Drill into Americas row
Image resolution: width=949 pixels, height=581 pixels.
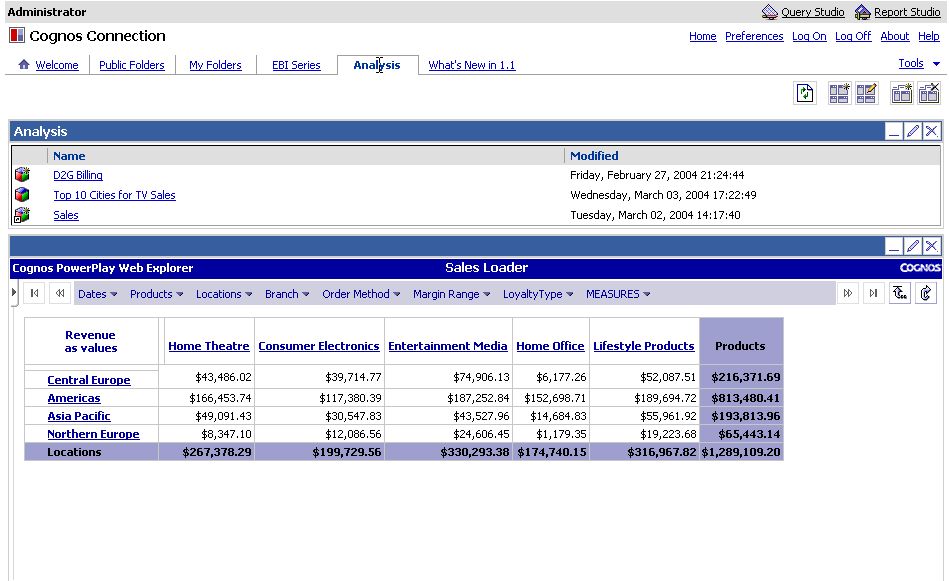(x=74, y=398)
